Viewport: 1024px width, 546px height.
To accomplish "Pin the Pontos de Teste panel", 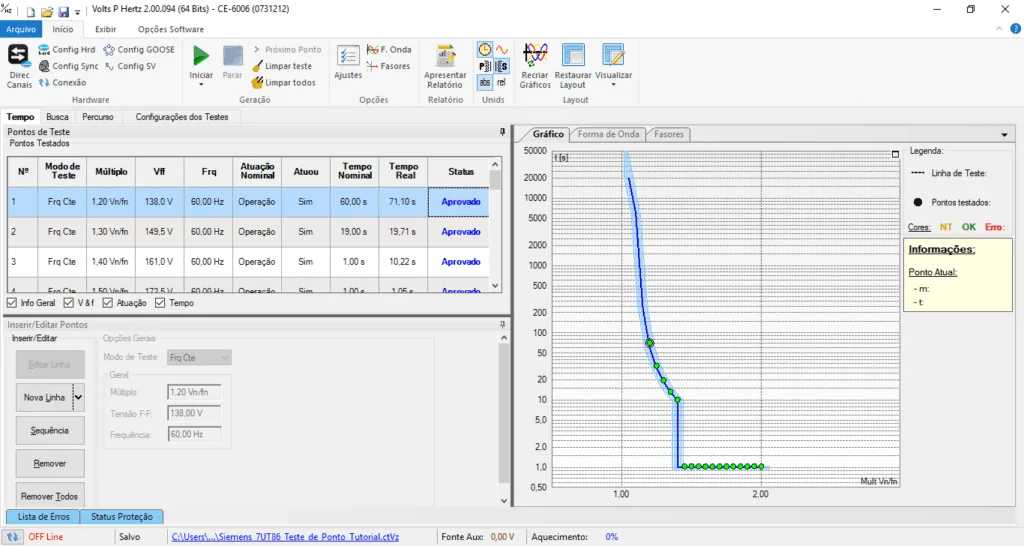I will click(502, 132).
